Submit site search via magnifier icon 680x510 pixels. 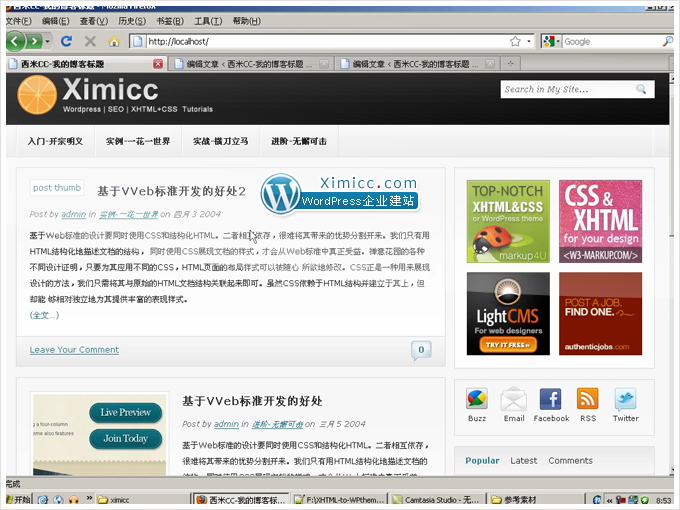641,89
